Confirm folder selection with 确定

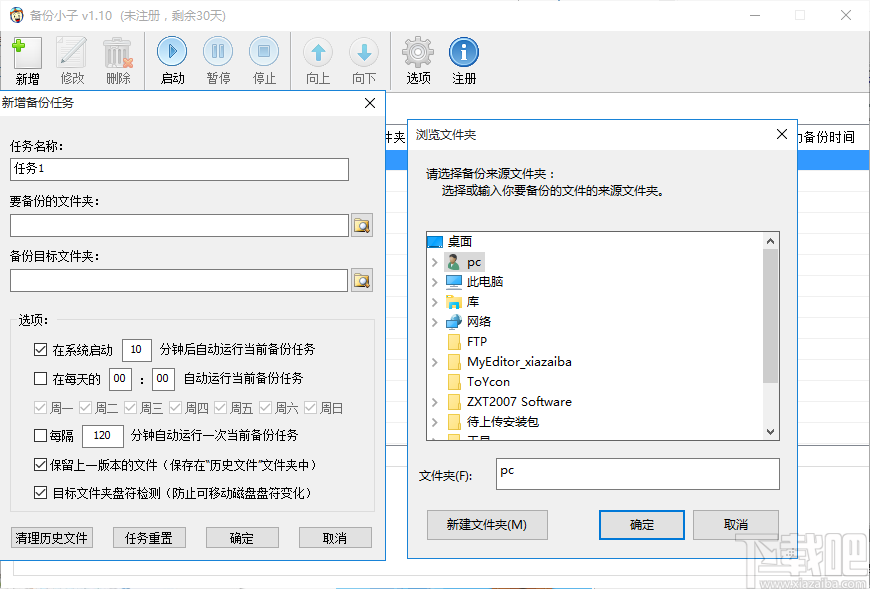[642, 525]
